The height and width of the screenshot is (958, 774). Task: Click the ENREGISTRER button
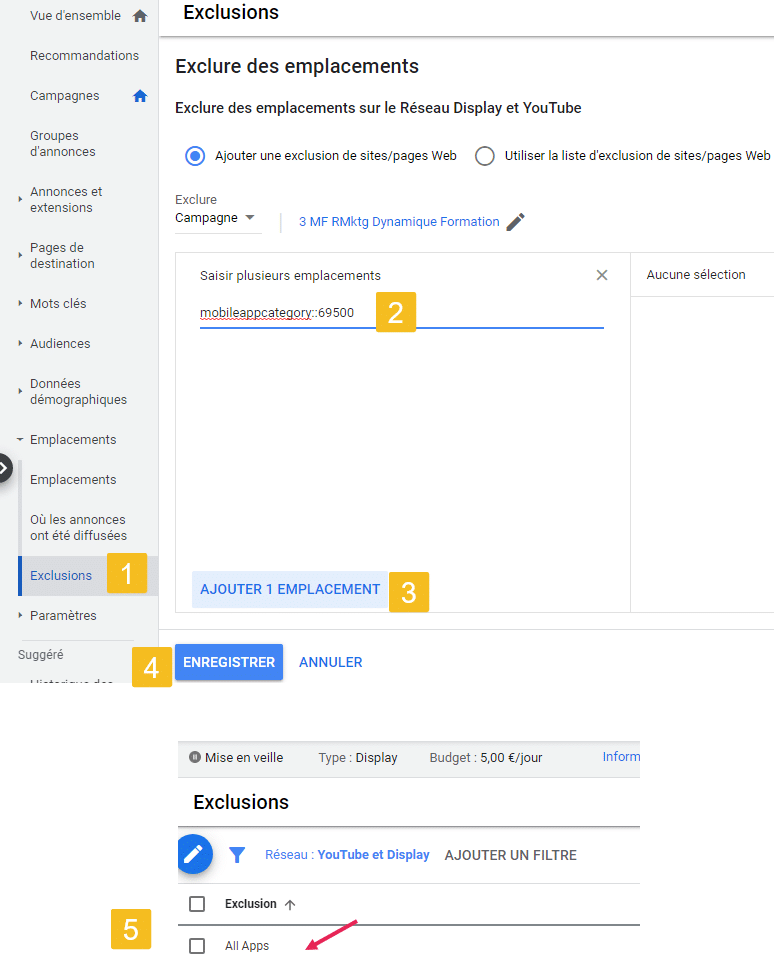[x=229, y=662]
